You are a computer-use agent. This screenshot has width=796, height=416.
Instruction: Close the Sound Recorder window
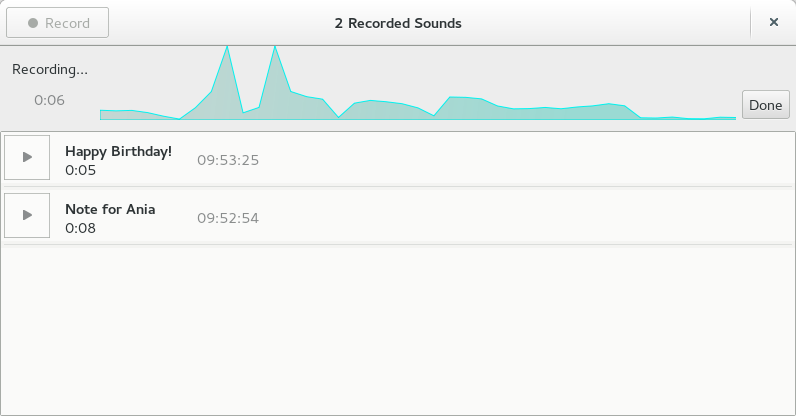[x=774, y=22]
